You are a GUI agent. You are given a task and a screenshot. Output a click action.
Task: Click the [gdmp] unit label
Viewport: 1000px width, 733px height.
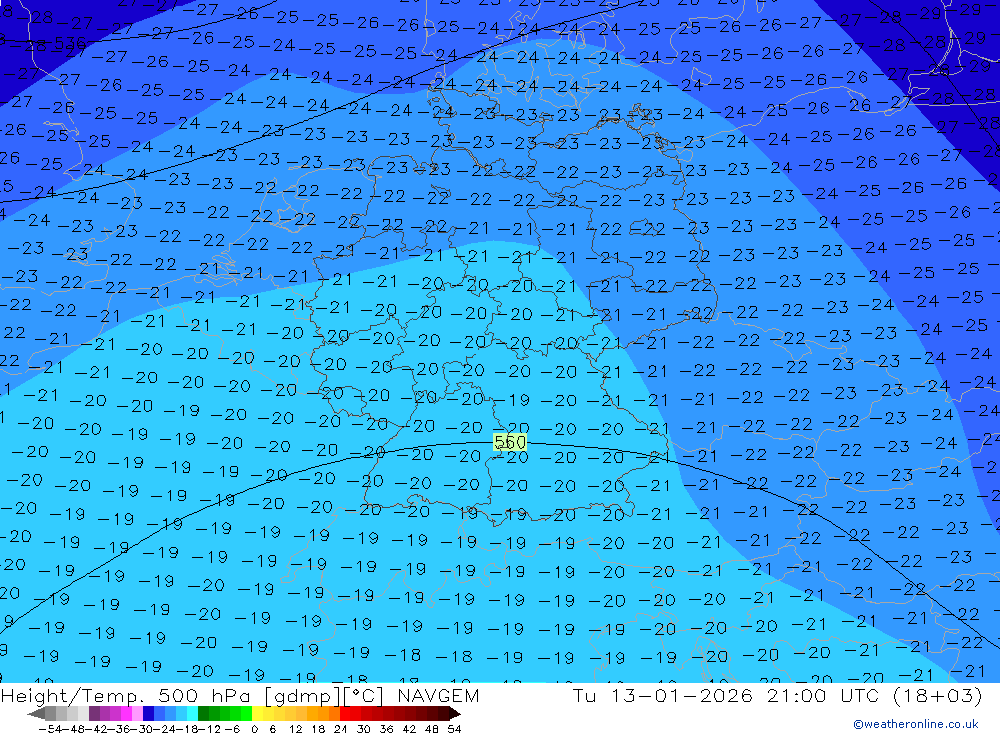coord(300,696)
